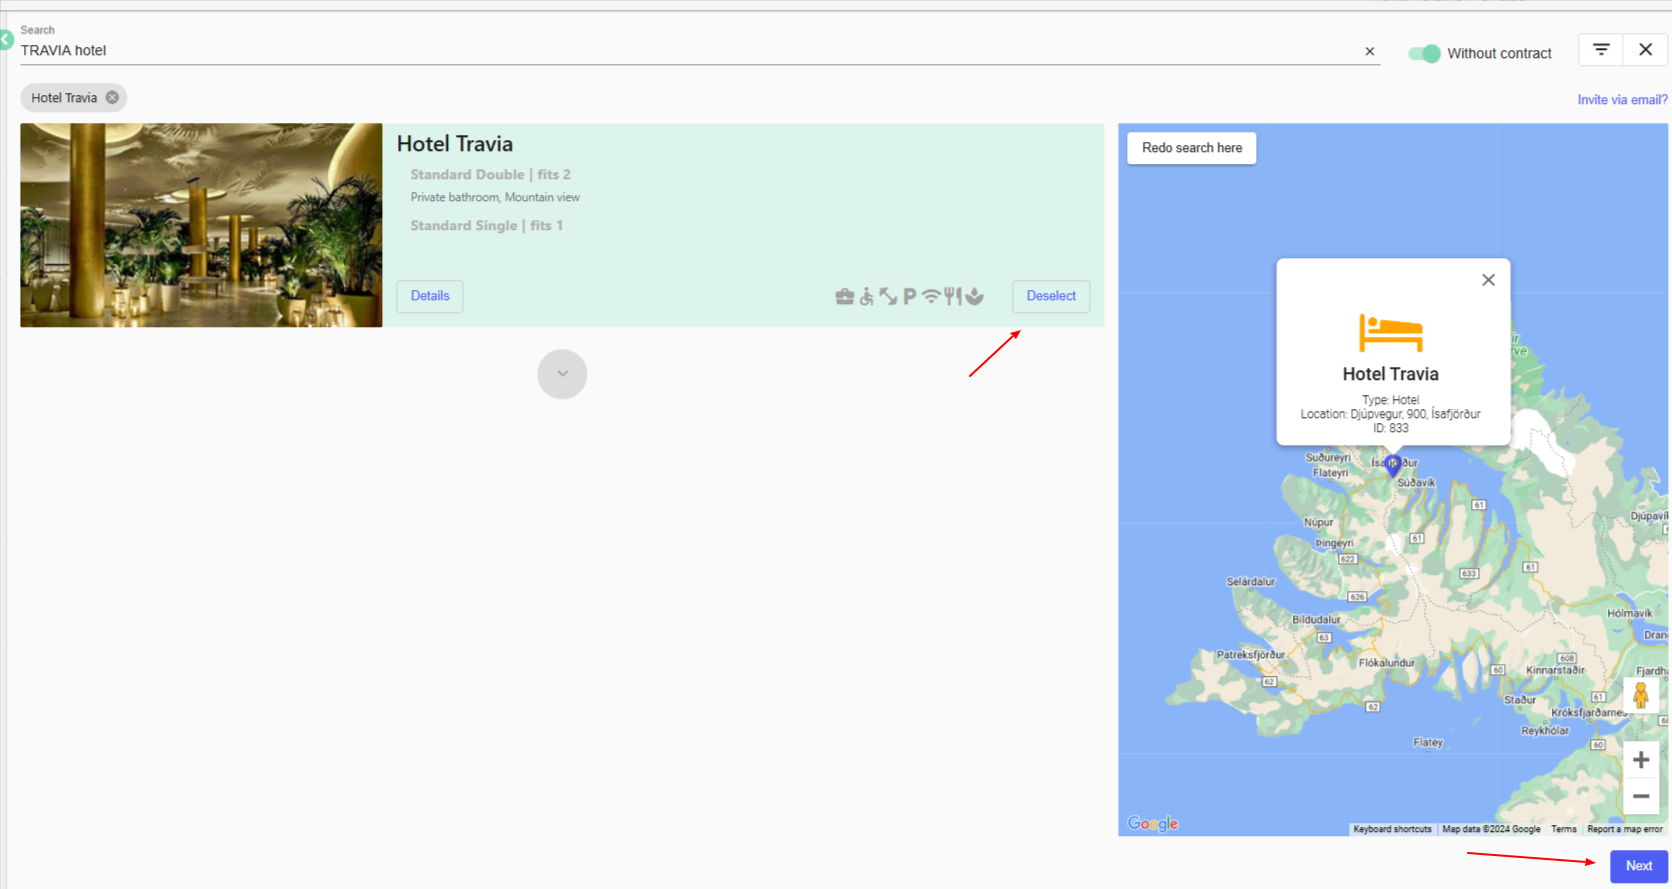Close the search panel with X button
Screen dimensions: 1672x889
pos(1645,49)
